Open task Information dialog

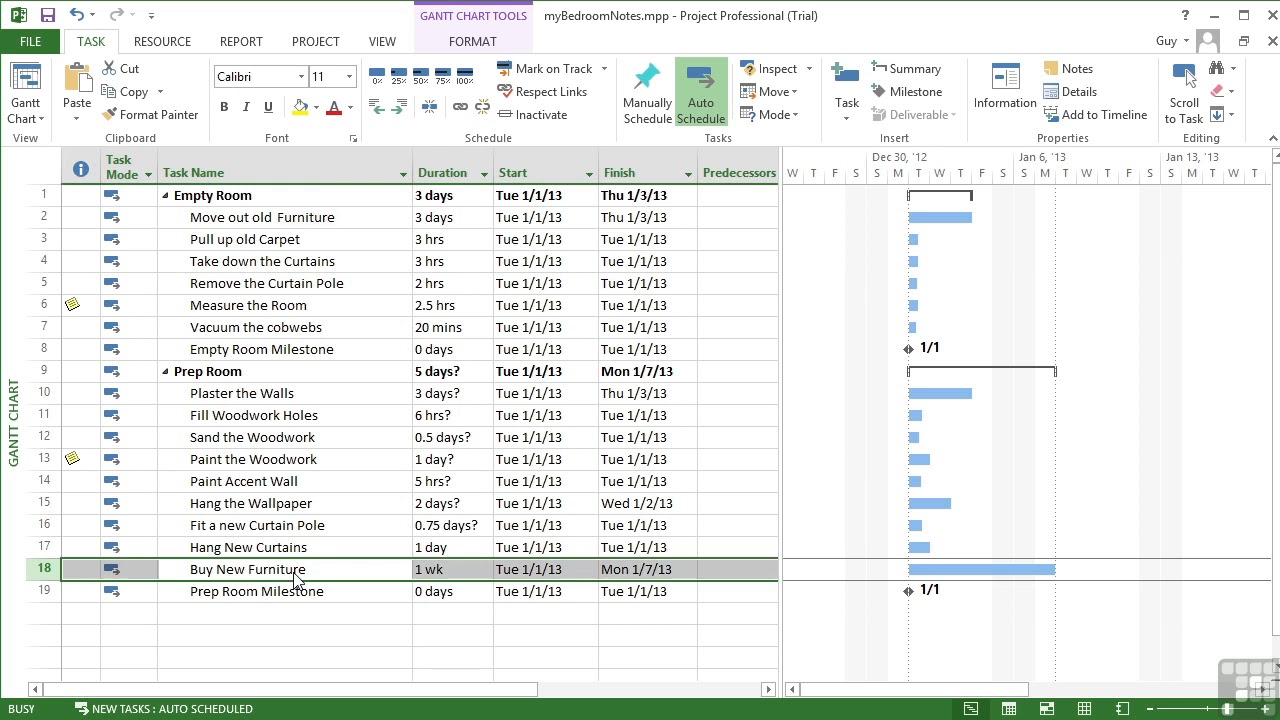(x=1005, y=87)
